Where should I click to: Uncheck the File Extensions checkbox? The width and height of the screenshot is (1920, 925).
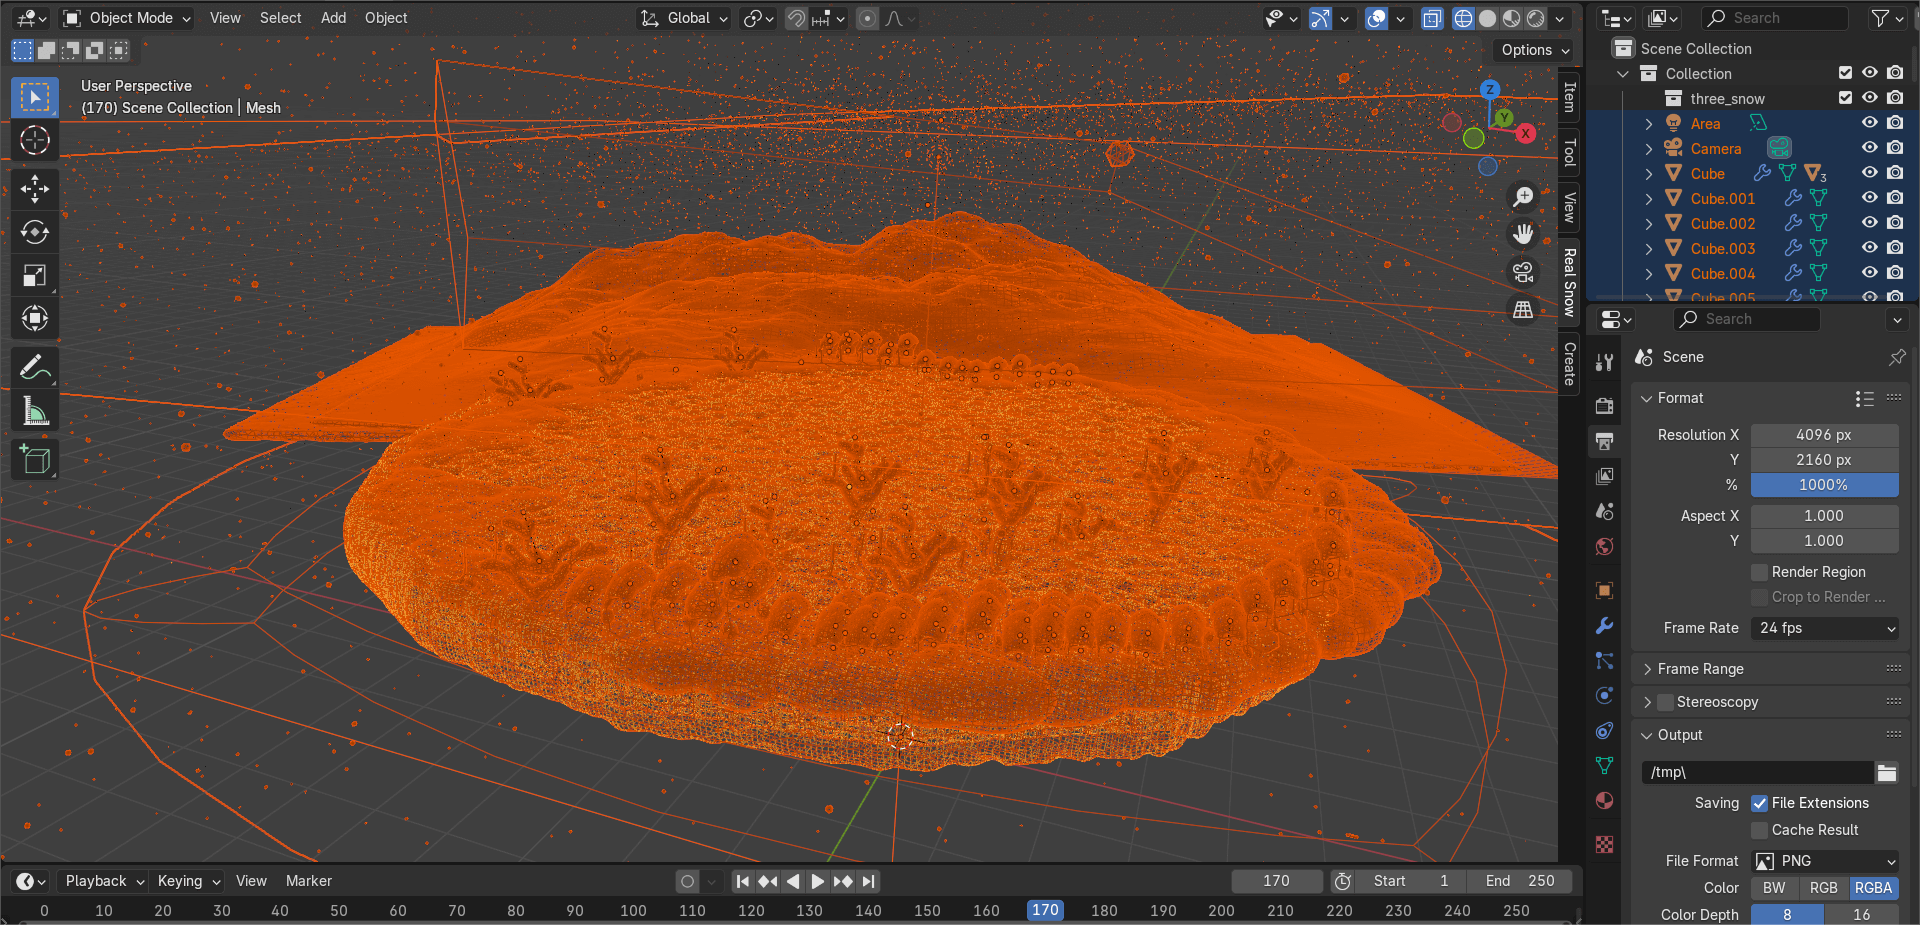(1759, 803)
